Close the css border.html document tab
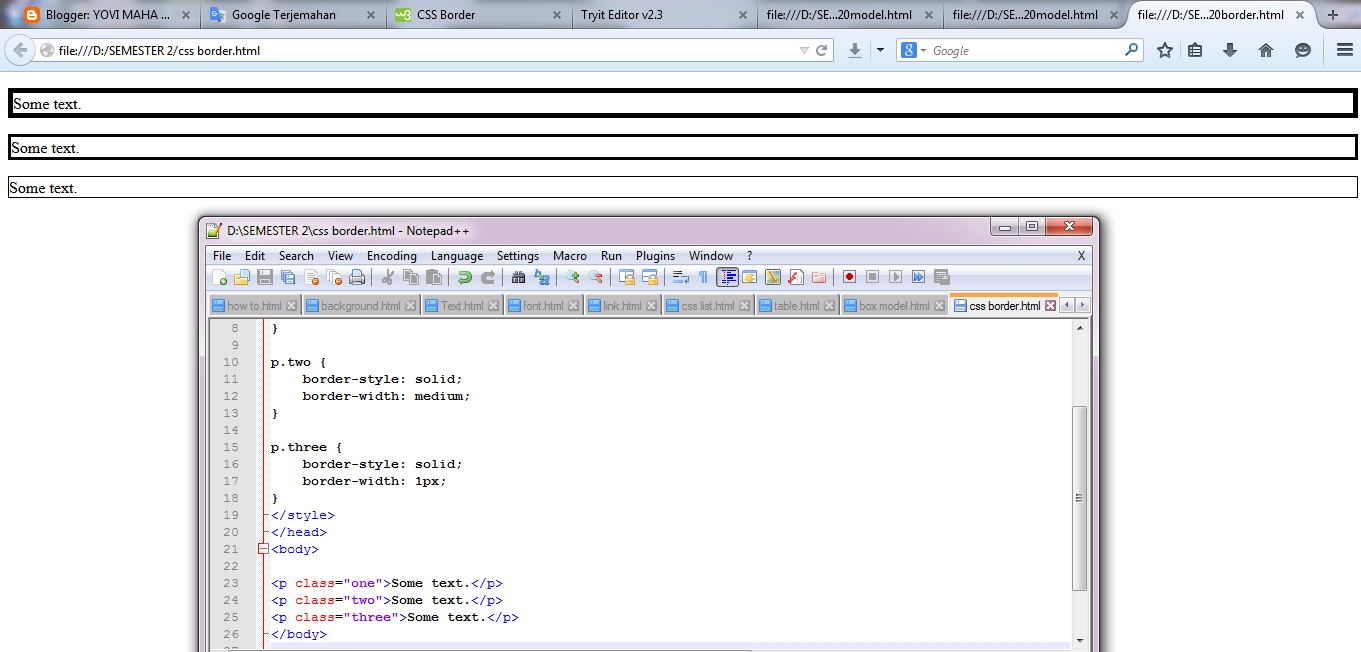This screenshot has width=1361, height=652. click(1050, 306)
